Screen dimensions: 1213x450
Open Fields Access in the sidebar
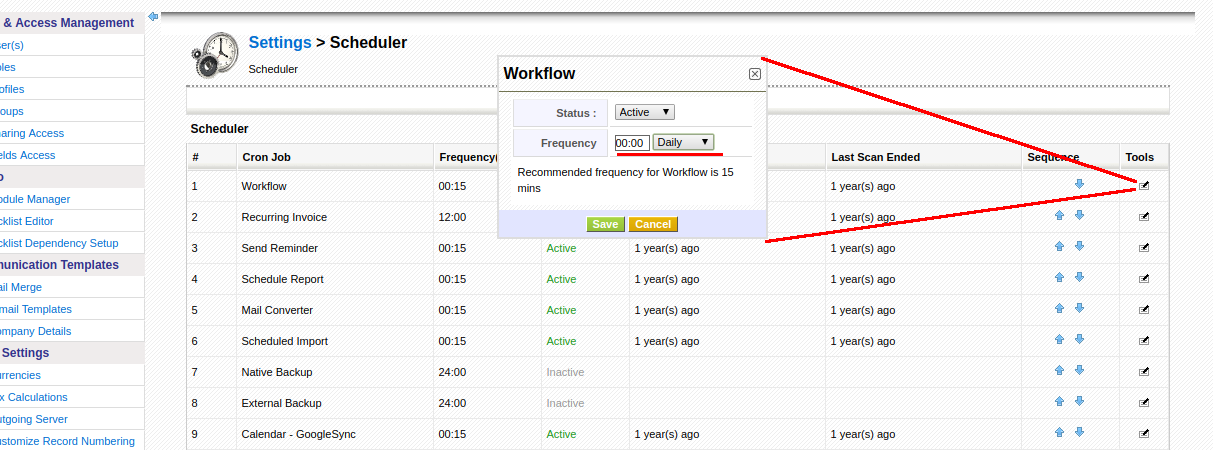(x=26, y=155)
